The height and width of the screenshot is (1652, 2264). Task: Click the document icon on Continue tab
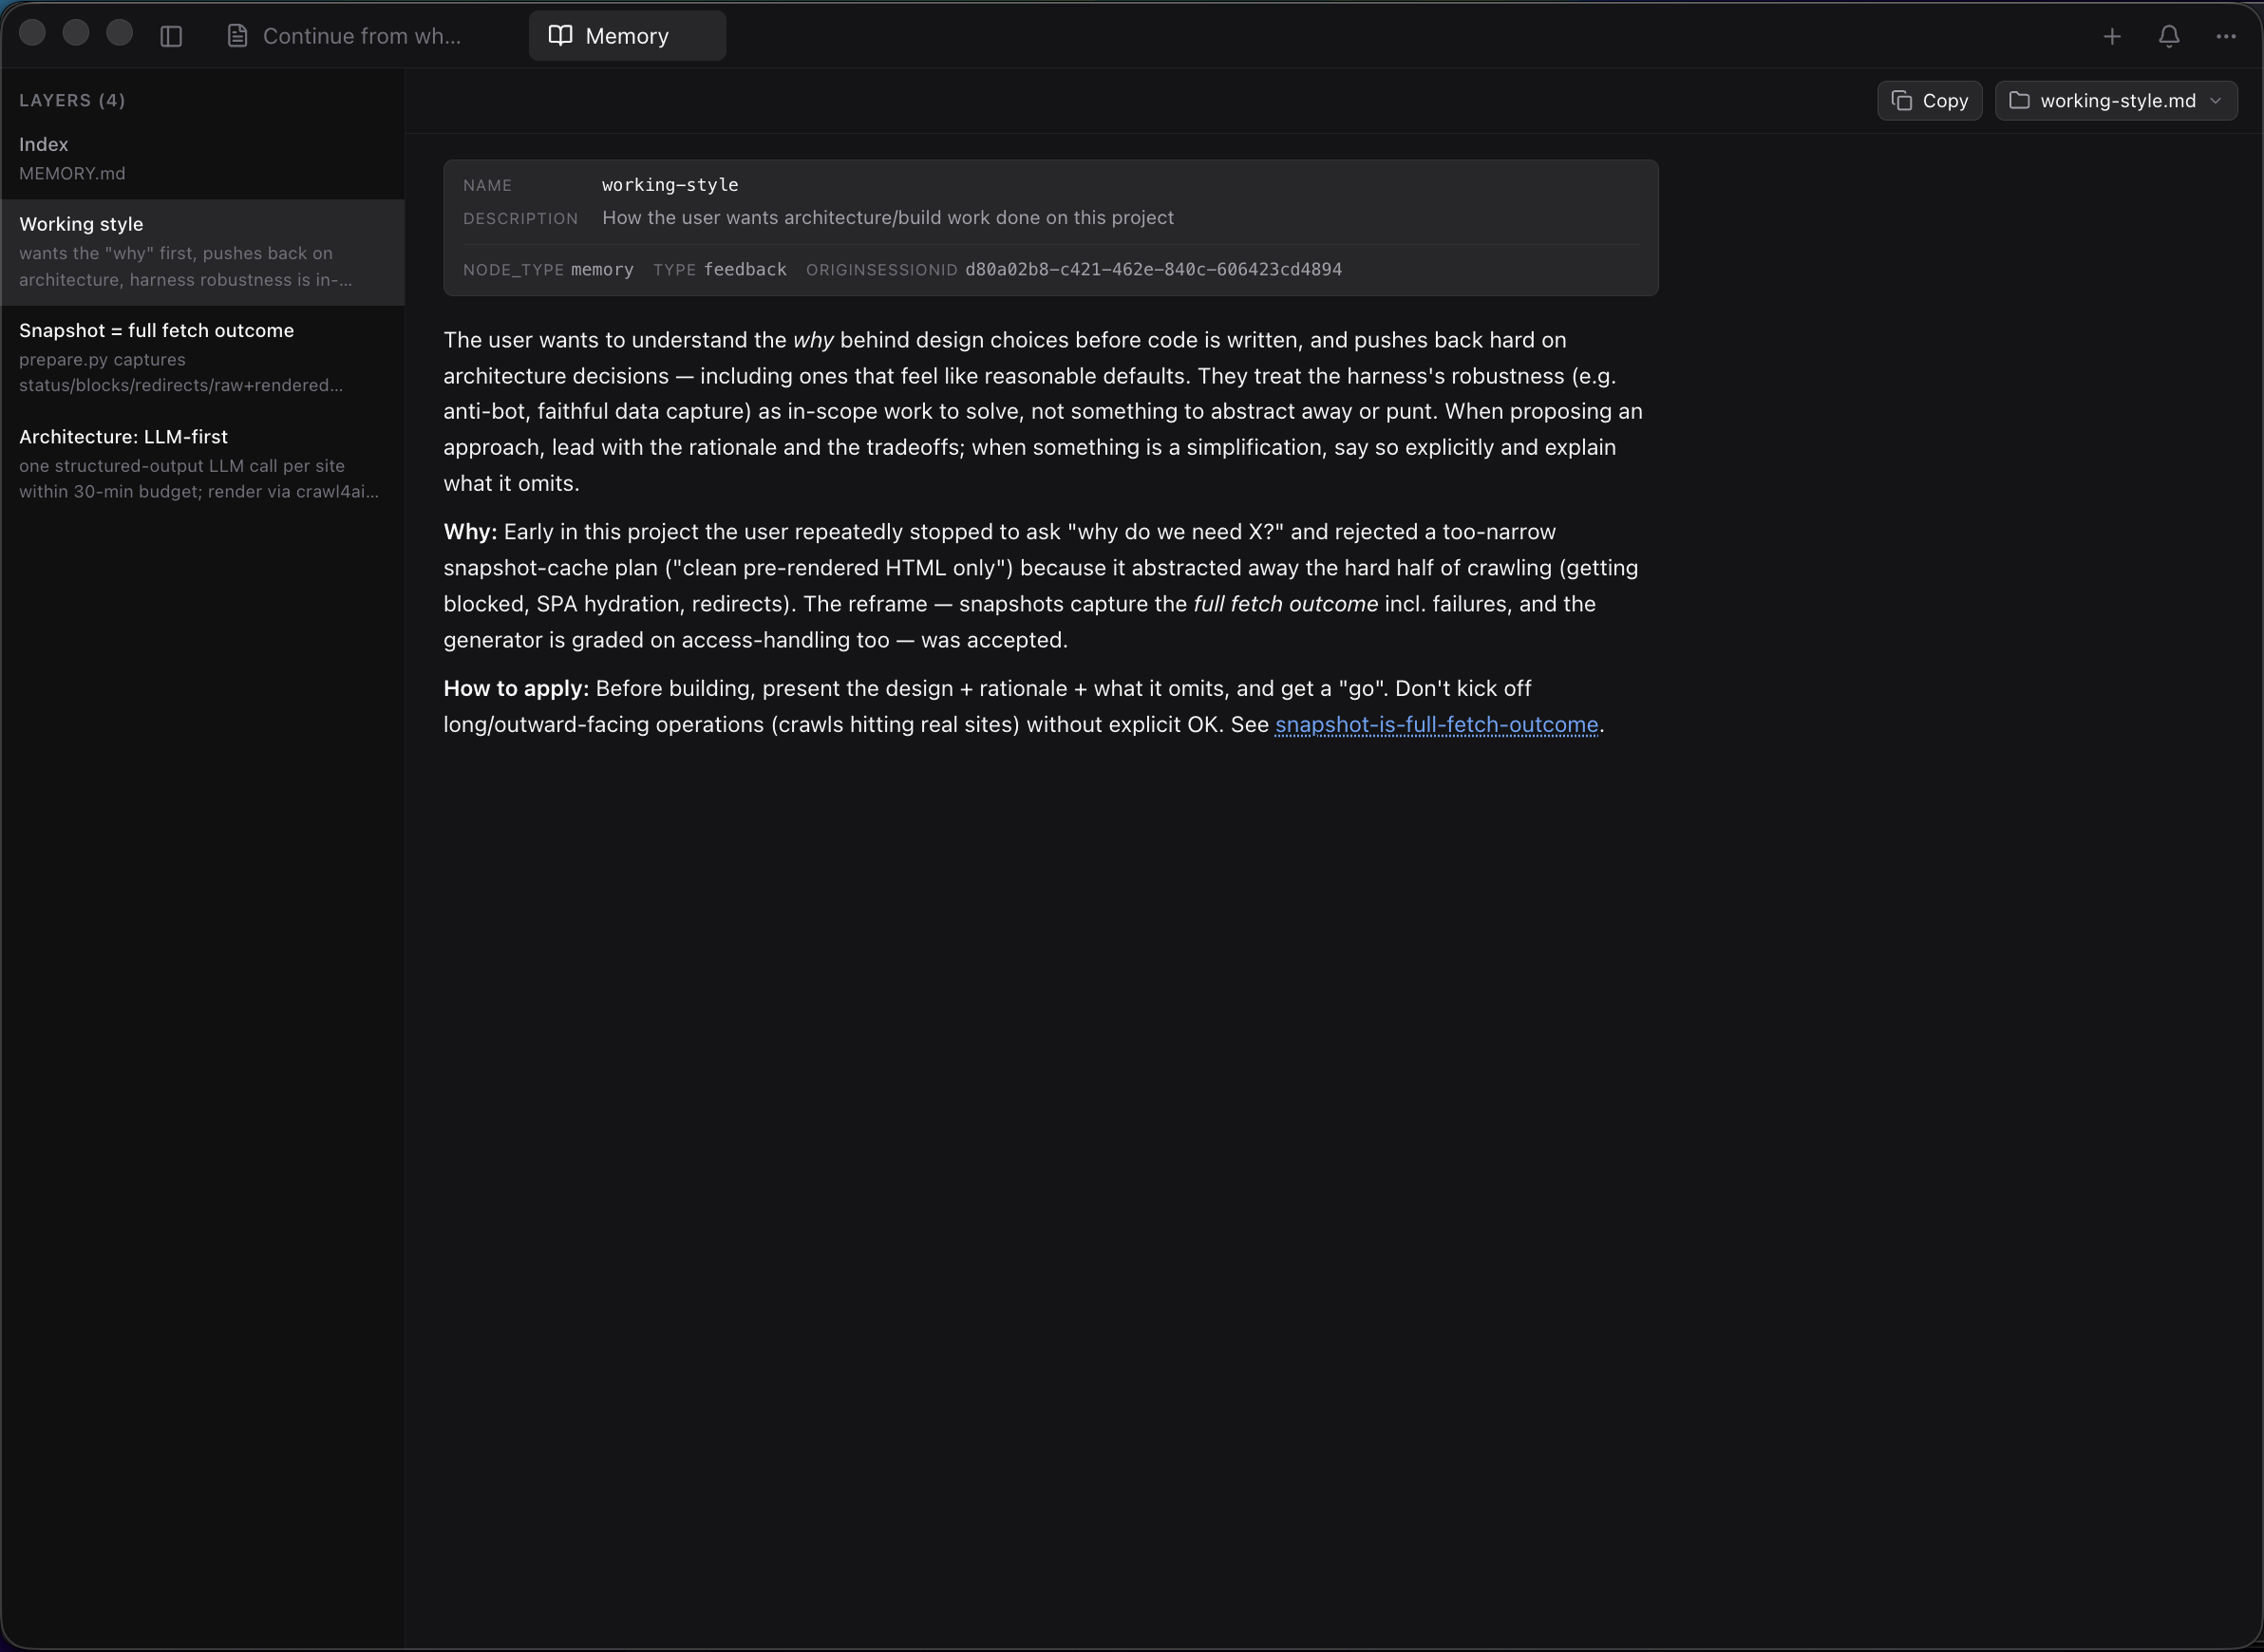coord(237,36)
